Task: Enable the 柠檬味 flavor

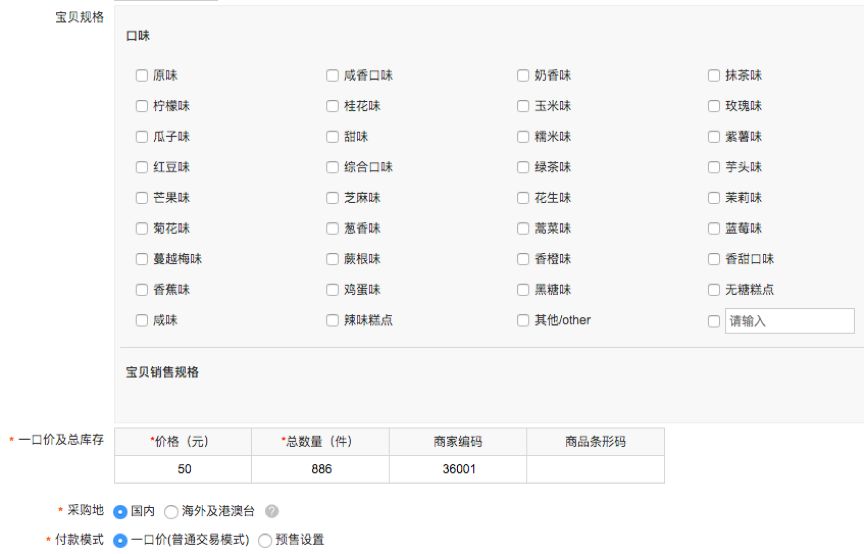Action: pos(142,106)
